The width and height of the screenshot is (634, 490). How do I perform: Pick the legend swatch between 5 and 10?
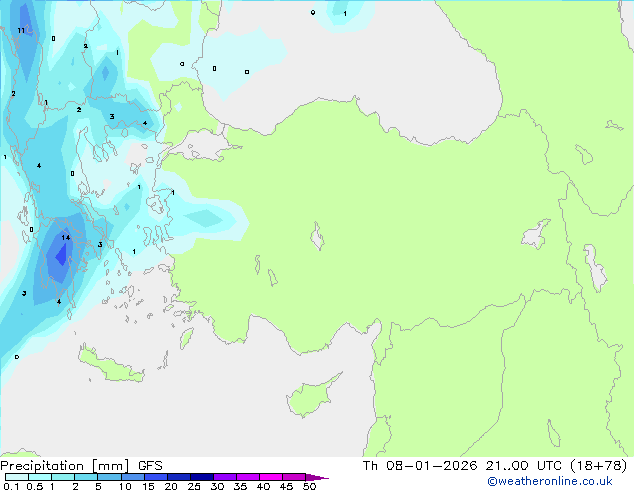click(x=110, y=477)
